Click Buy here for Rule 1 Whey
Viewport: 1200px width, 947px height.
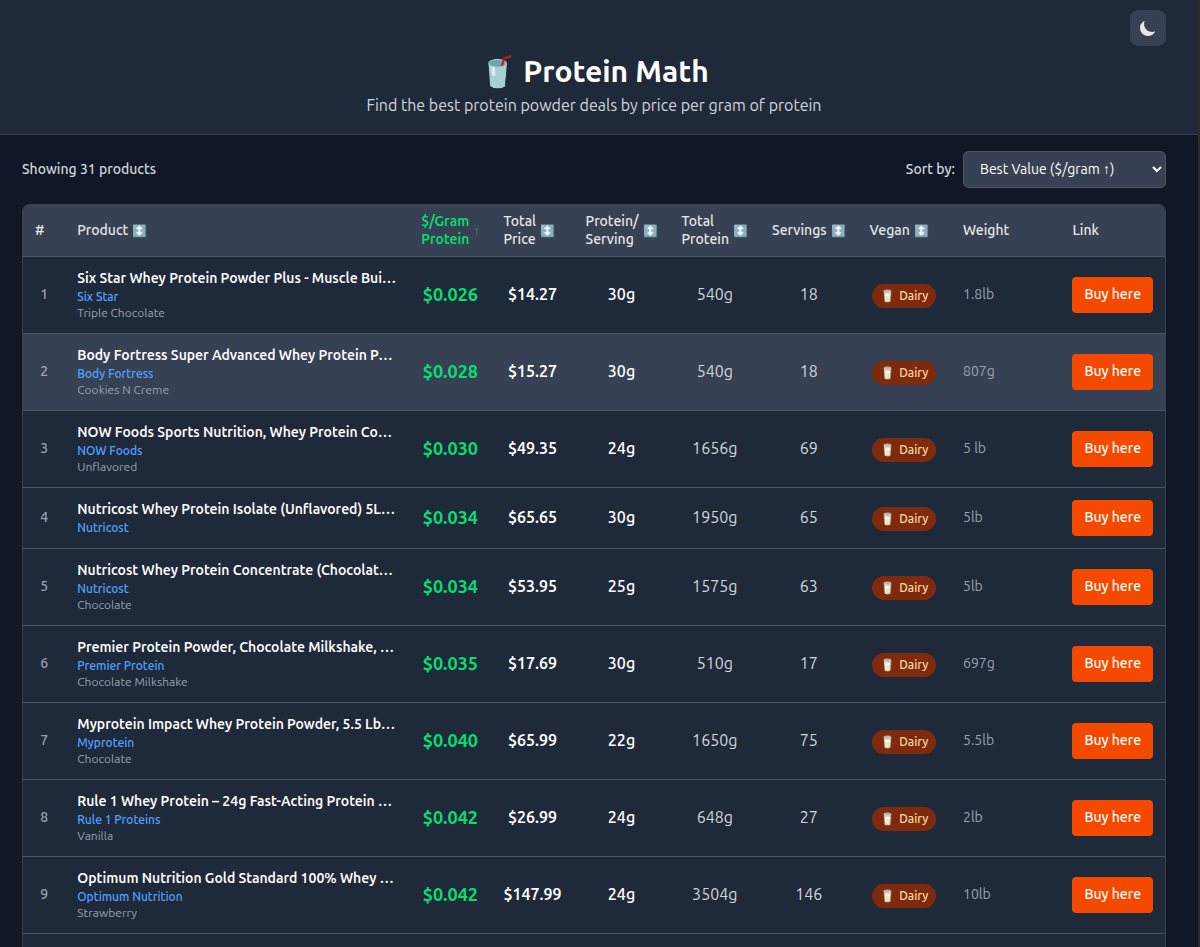coord(1112,818)
